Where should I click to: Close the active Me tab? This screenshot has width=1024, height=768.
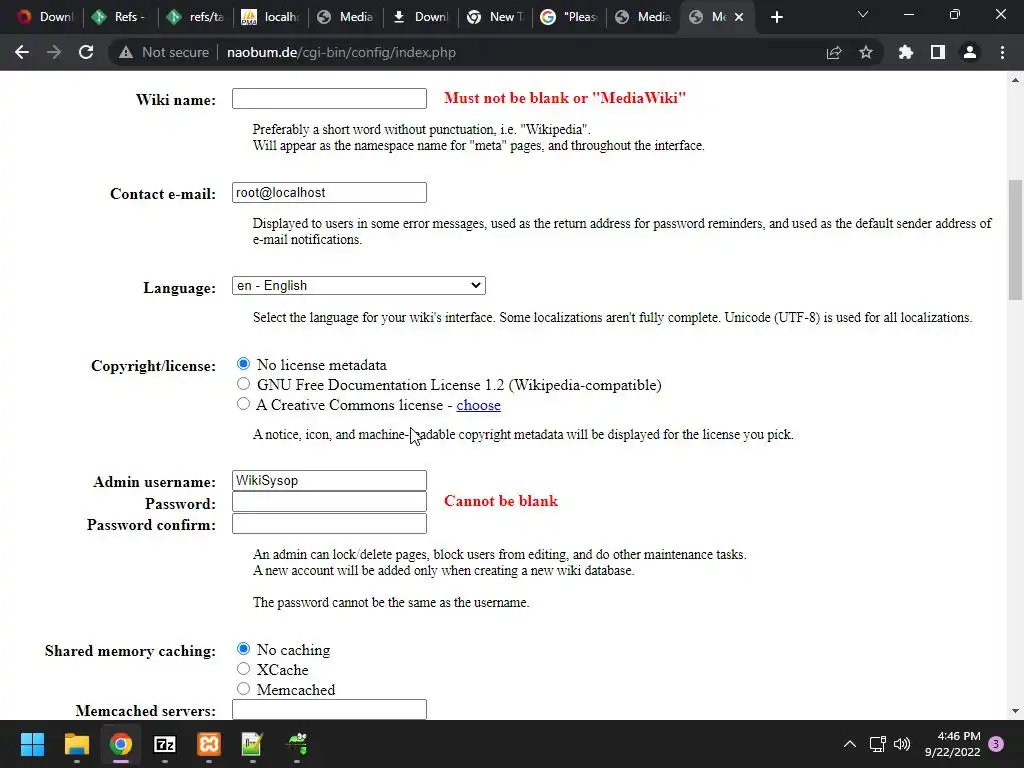[x=739, y=17]
